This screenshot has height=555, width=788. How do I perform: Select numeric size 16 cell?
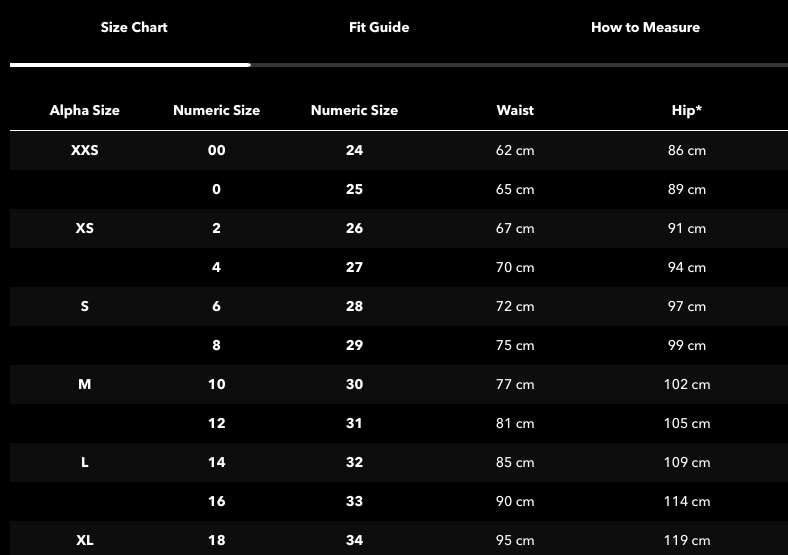point(216,501)
